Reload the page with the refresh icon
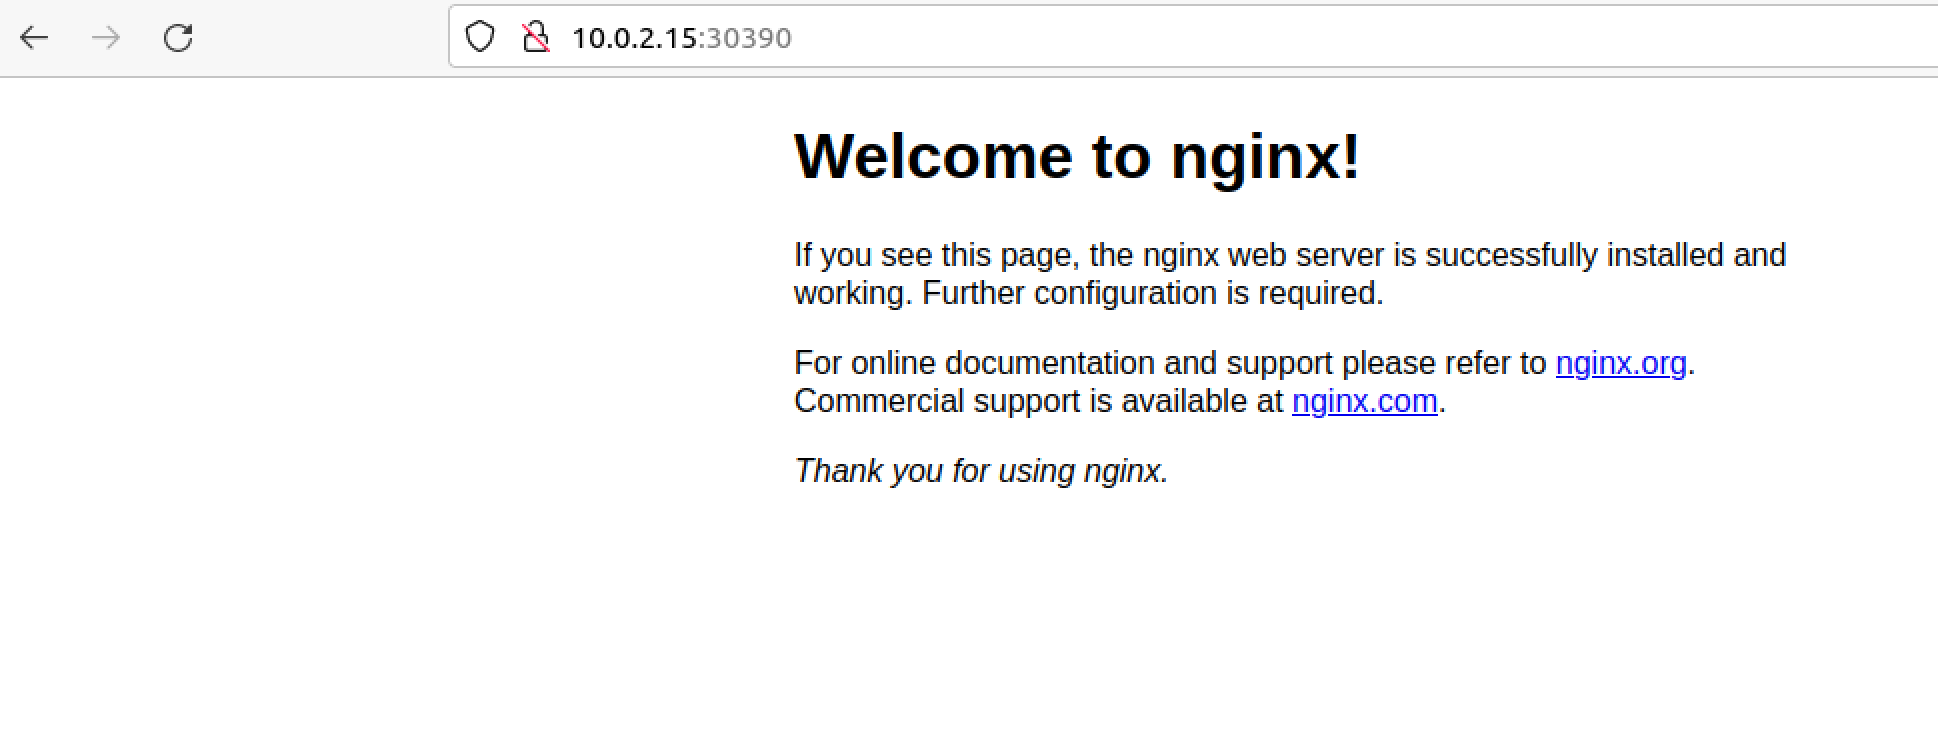Image resolution: width=1938 pixels, height=730 pixels. pos(178,38)
